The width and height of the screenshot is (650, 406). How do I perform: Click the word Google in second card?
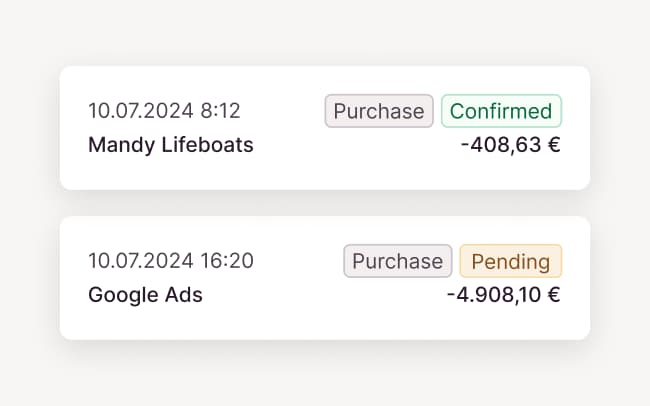click(123, 295)
